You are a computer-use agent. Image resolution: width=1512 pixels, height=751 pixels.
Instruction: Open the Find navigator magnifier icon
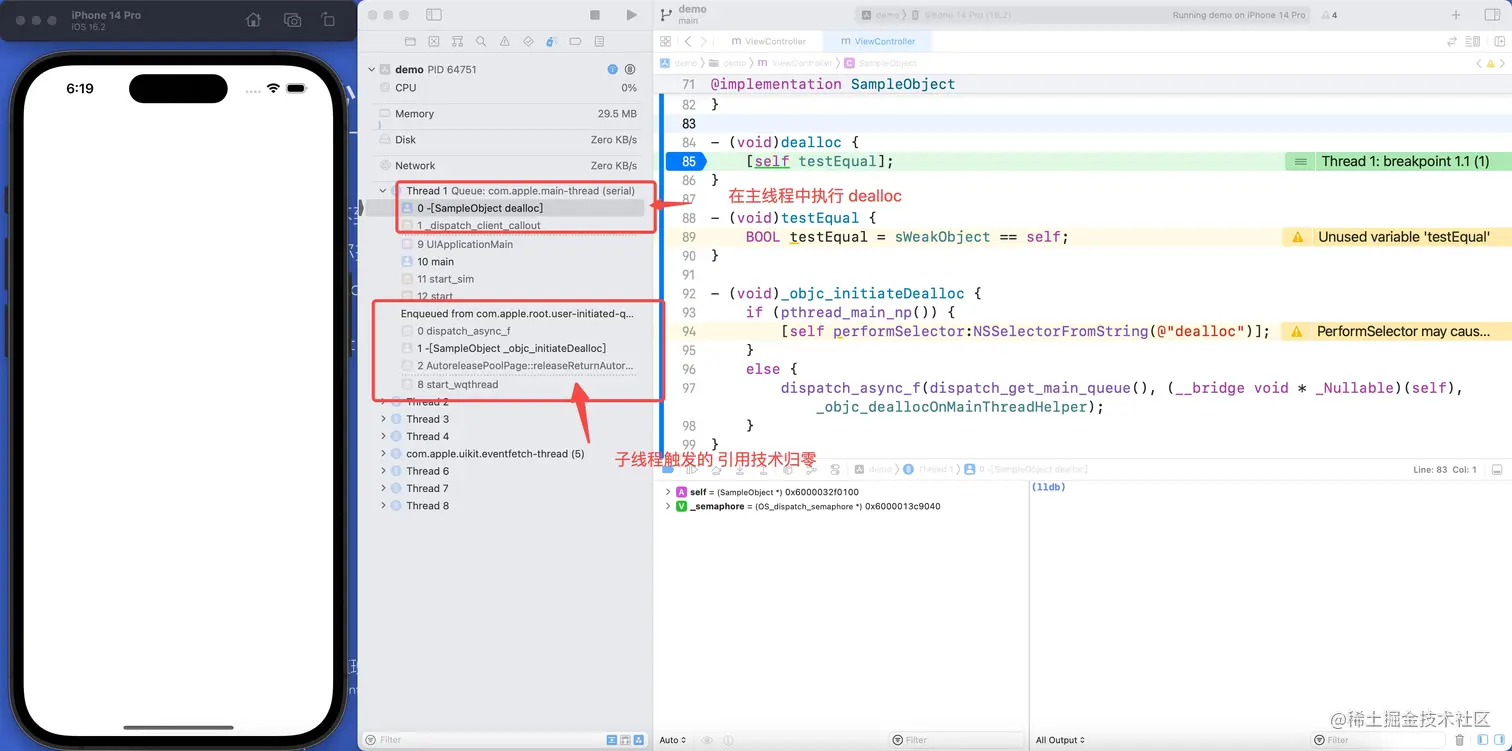(481, 42)
